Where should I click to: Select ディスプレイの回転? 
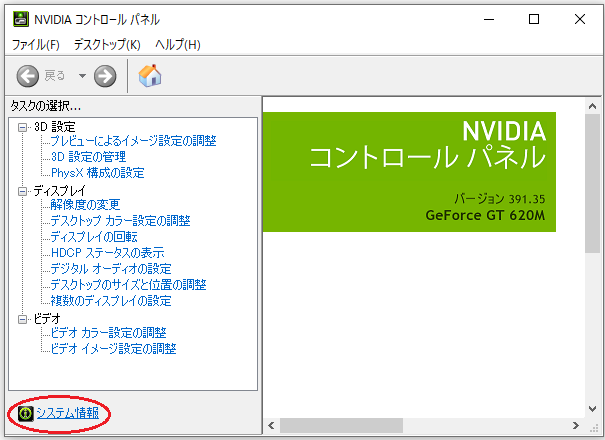coord(94,237)
